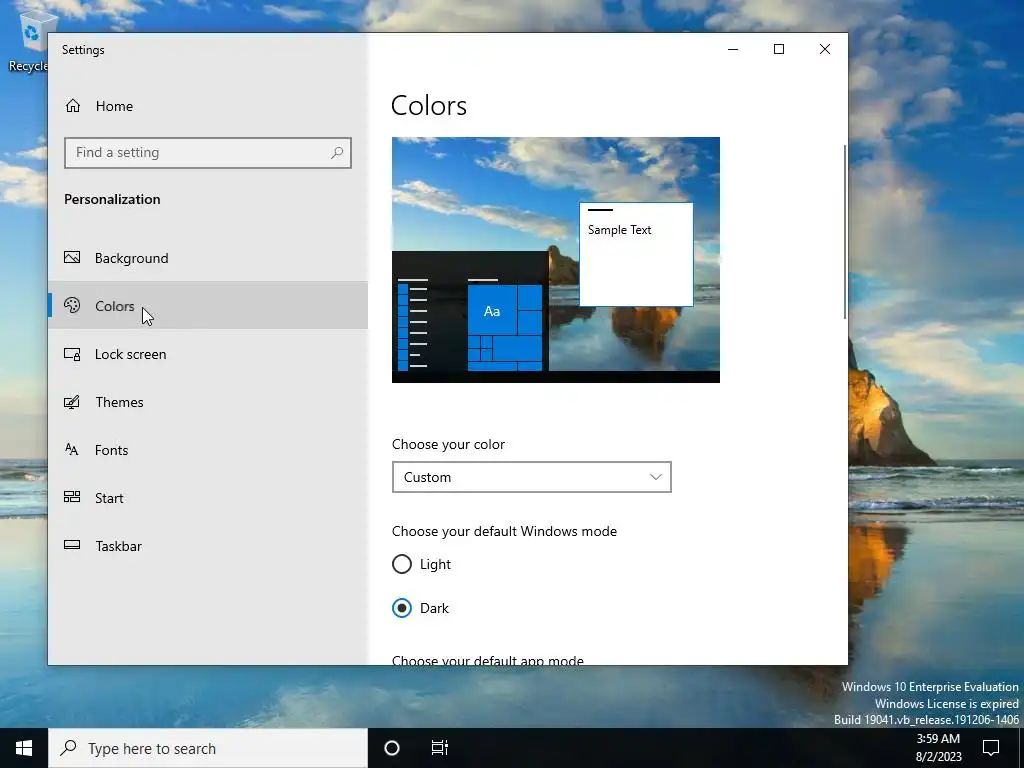Click the Aa tile in preview

coord(492,312)
